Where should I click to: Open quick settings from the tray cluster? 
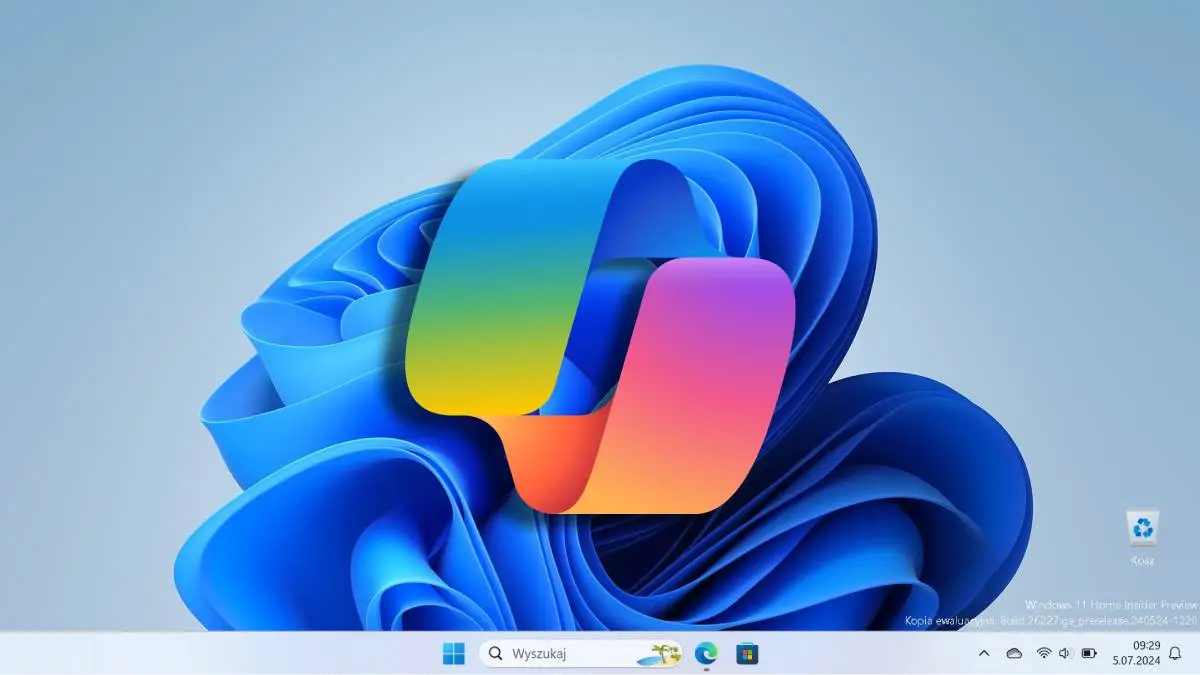point(1063,654)
